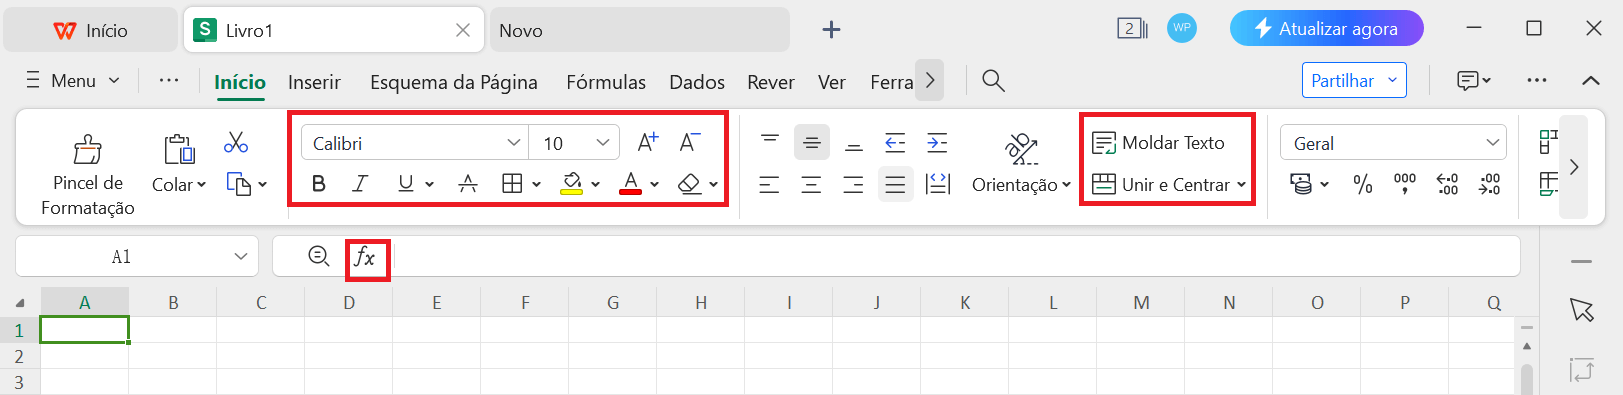
Task: Click the cell borders icon
Action: (x=512, y=183)
